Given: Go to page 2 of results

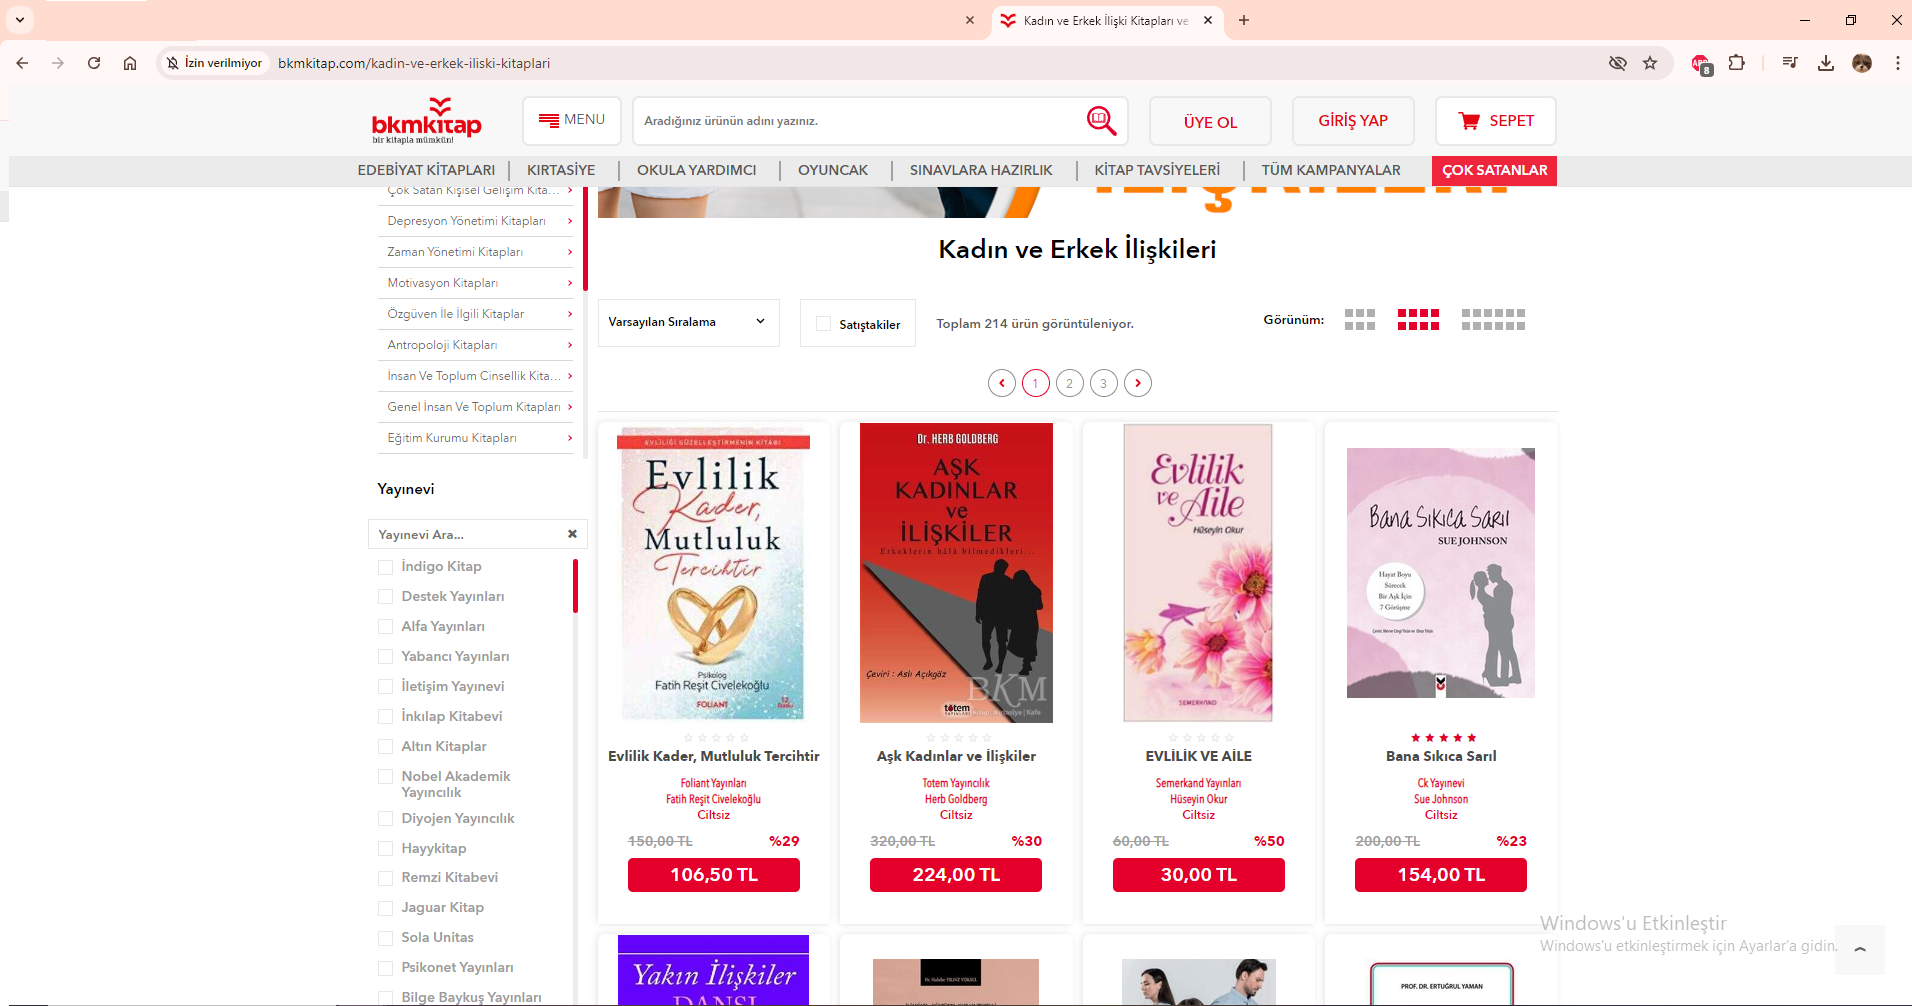Looking at the screenshot, I should [1070, 383].
